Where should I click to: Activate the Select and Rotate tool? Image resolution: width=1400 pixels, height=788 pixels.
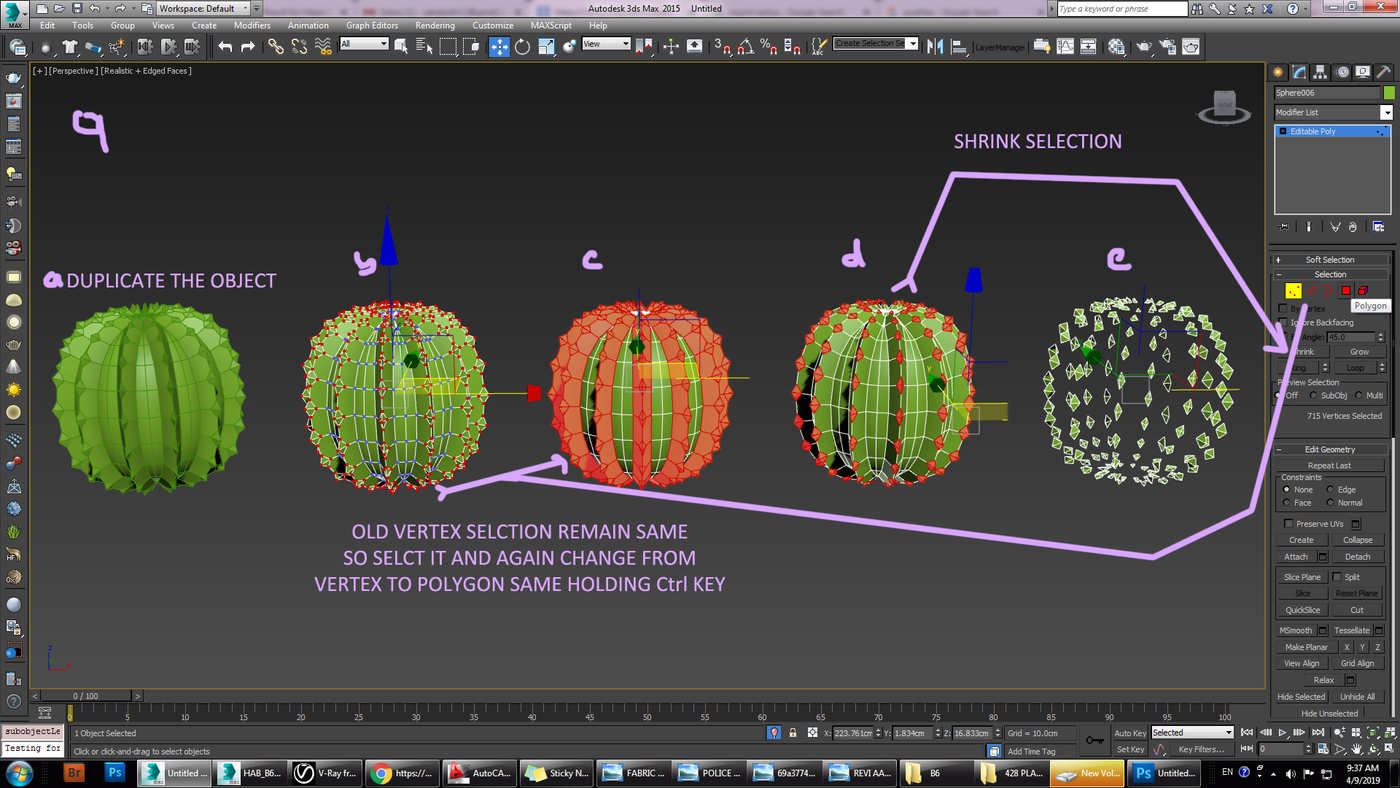522,46
